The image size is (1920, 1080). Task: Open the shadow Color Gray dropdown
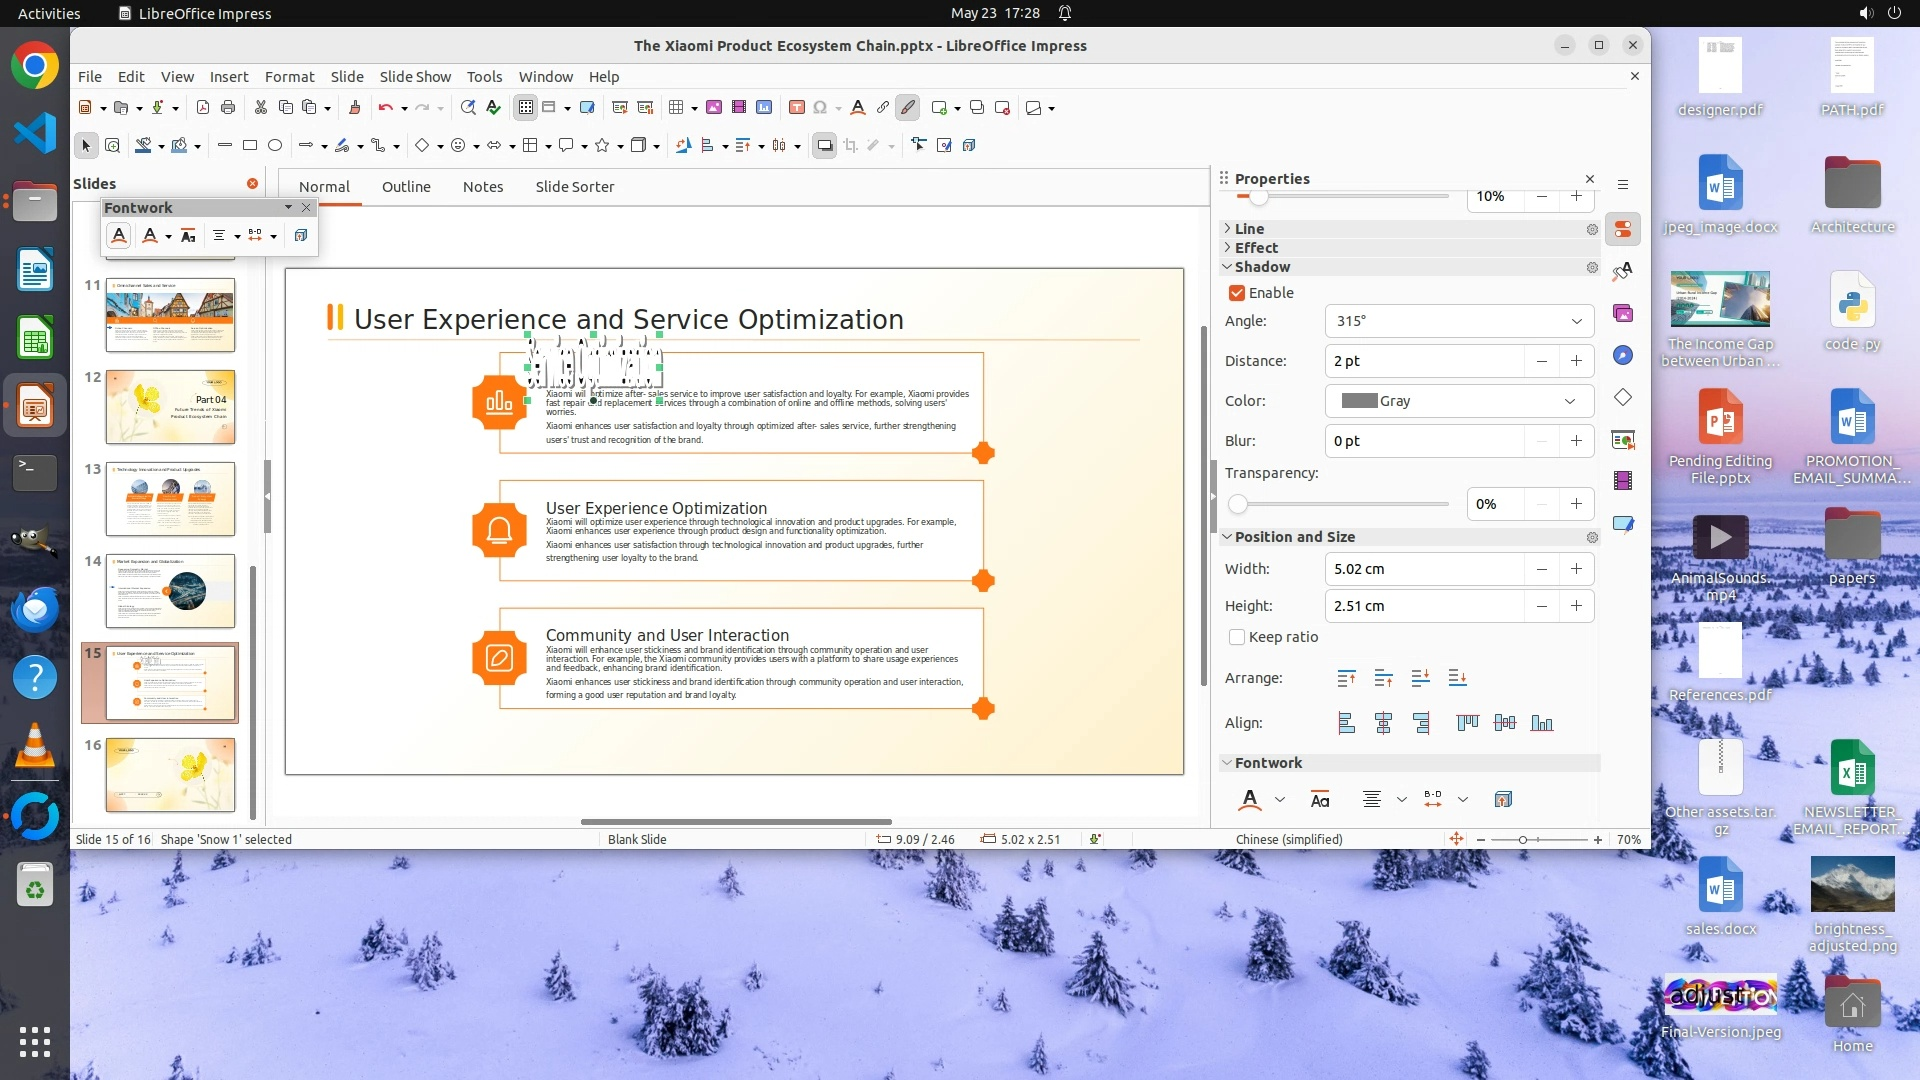pos(1569,401)
